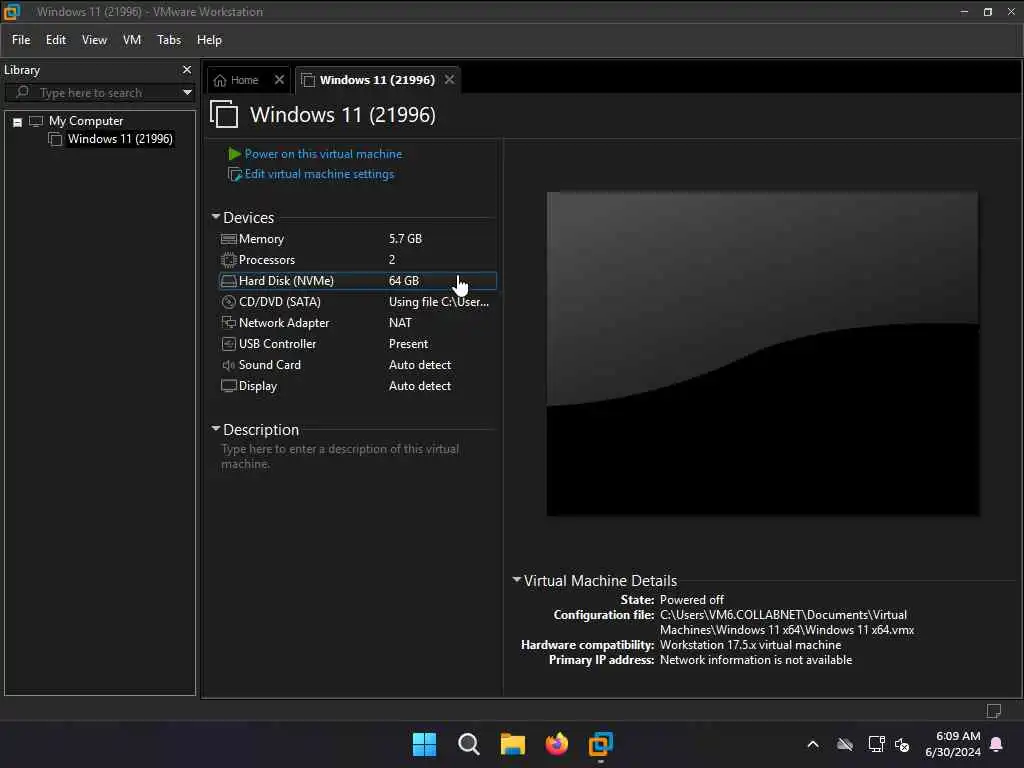
Task: Click the NAT network adapter value
Action: [x=400, y=323]
